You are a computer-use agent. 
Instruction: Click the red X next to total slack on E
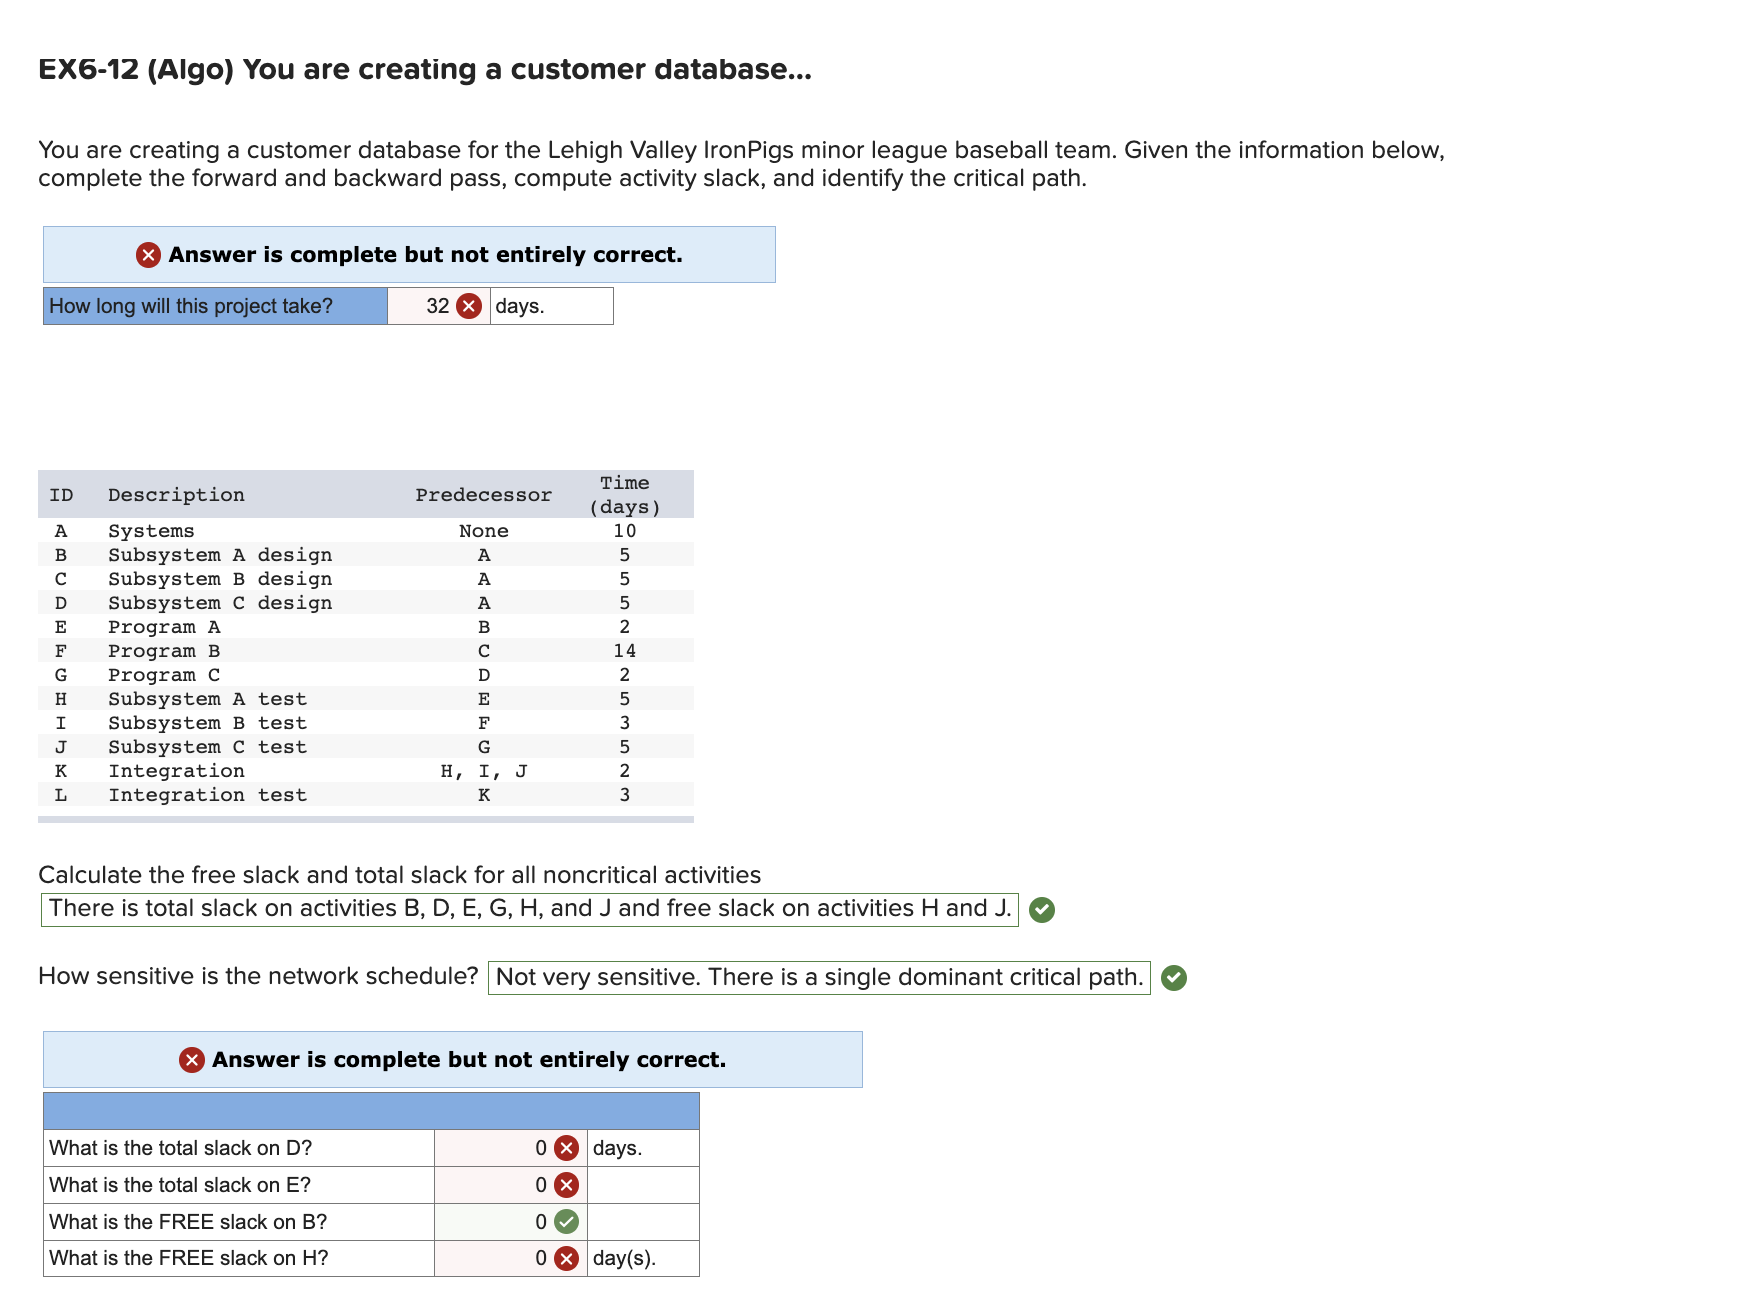(x=565, y=1185)
